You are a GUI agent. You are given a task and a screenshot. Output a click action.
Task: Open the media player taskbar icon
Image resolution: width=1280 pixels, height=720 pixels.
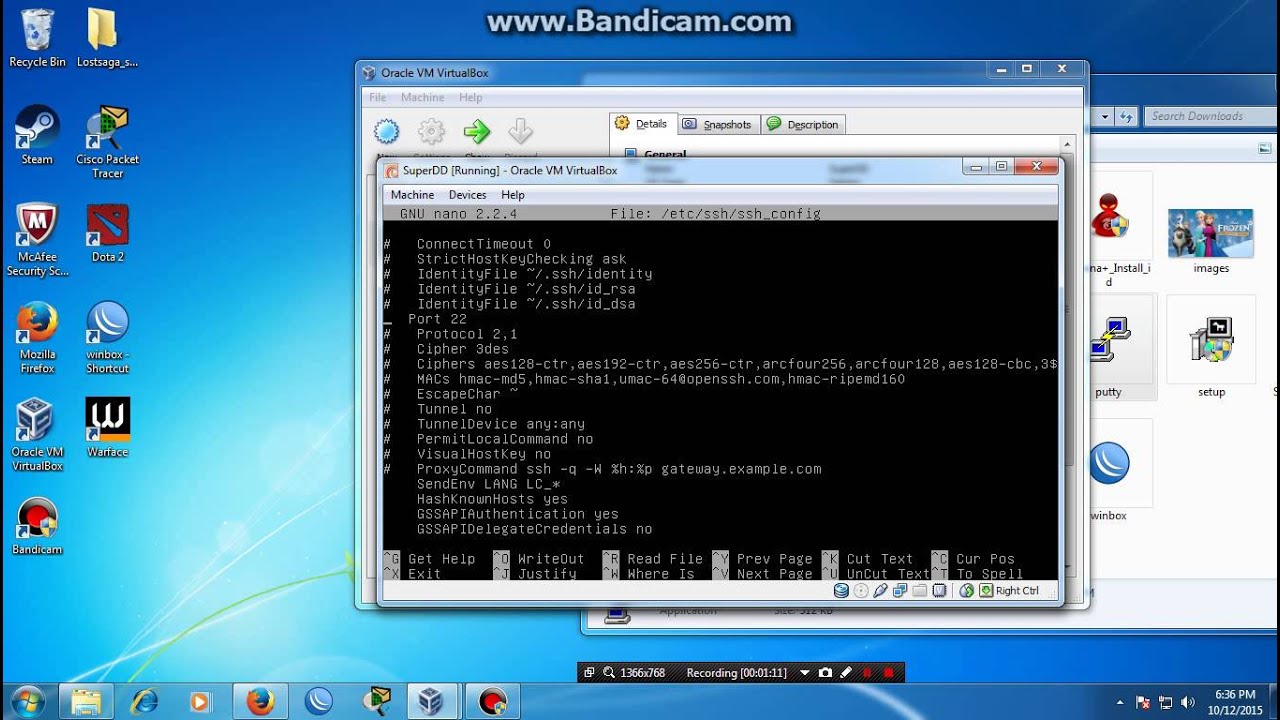point(201,702)
